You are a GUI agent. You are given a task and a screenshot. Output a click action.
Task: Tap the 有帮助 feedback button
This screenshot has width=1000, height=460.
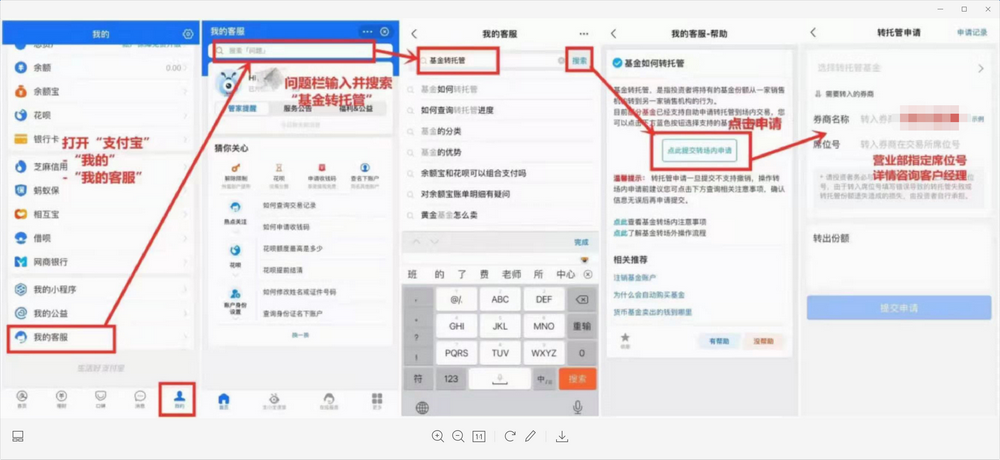click(718, 341)
